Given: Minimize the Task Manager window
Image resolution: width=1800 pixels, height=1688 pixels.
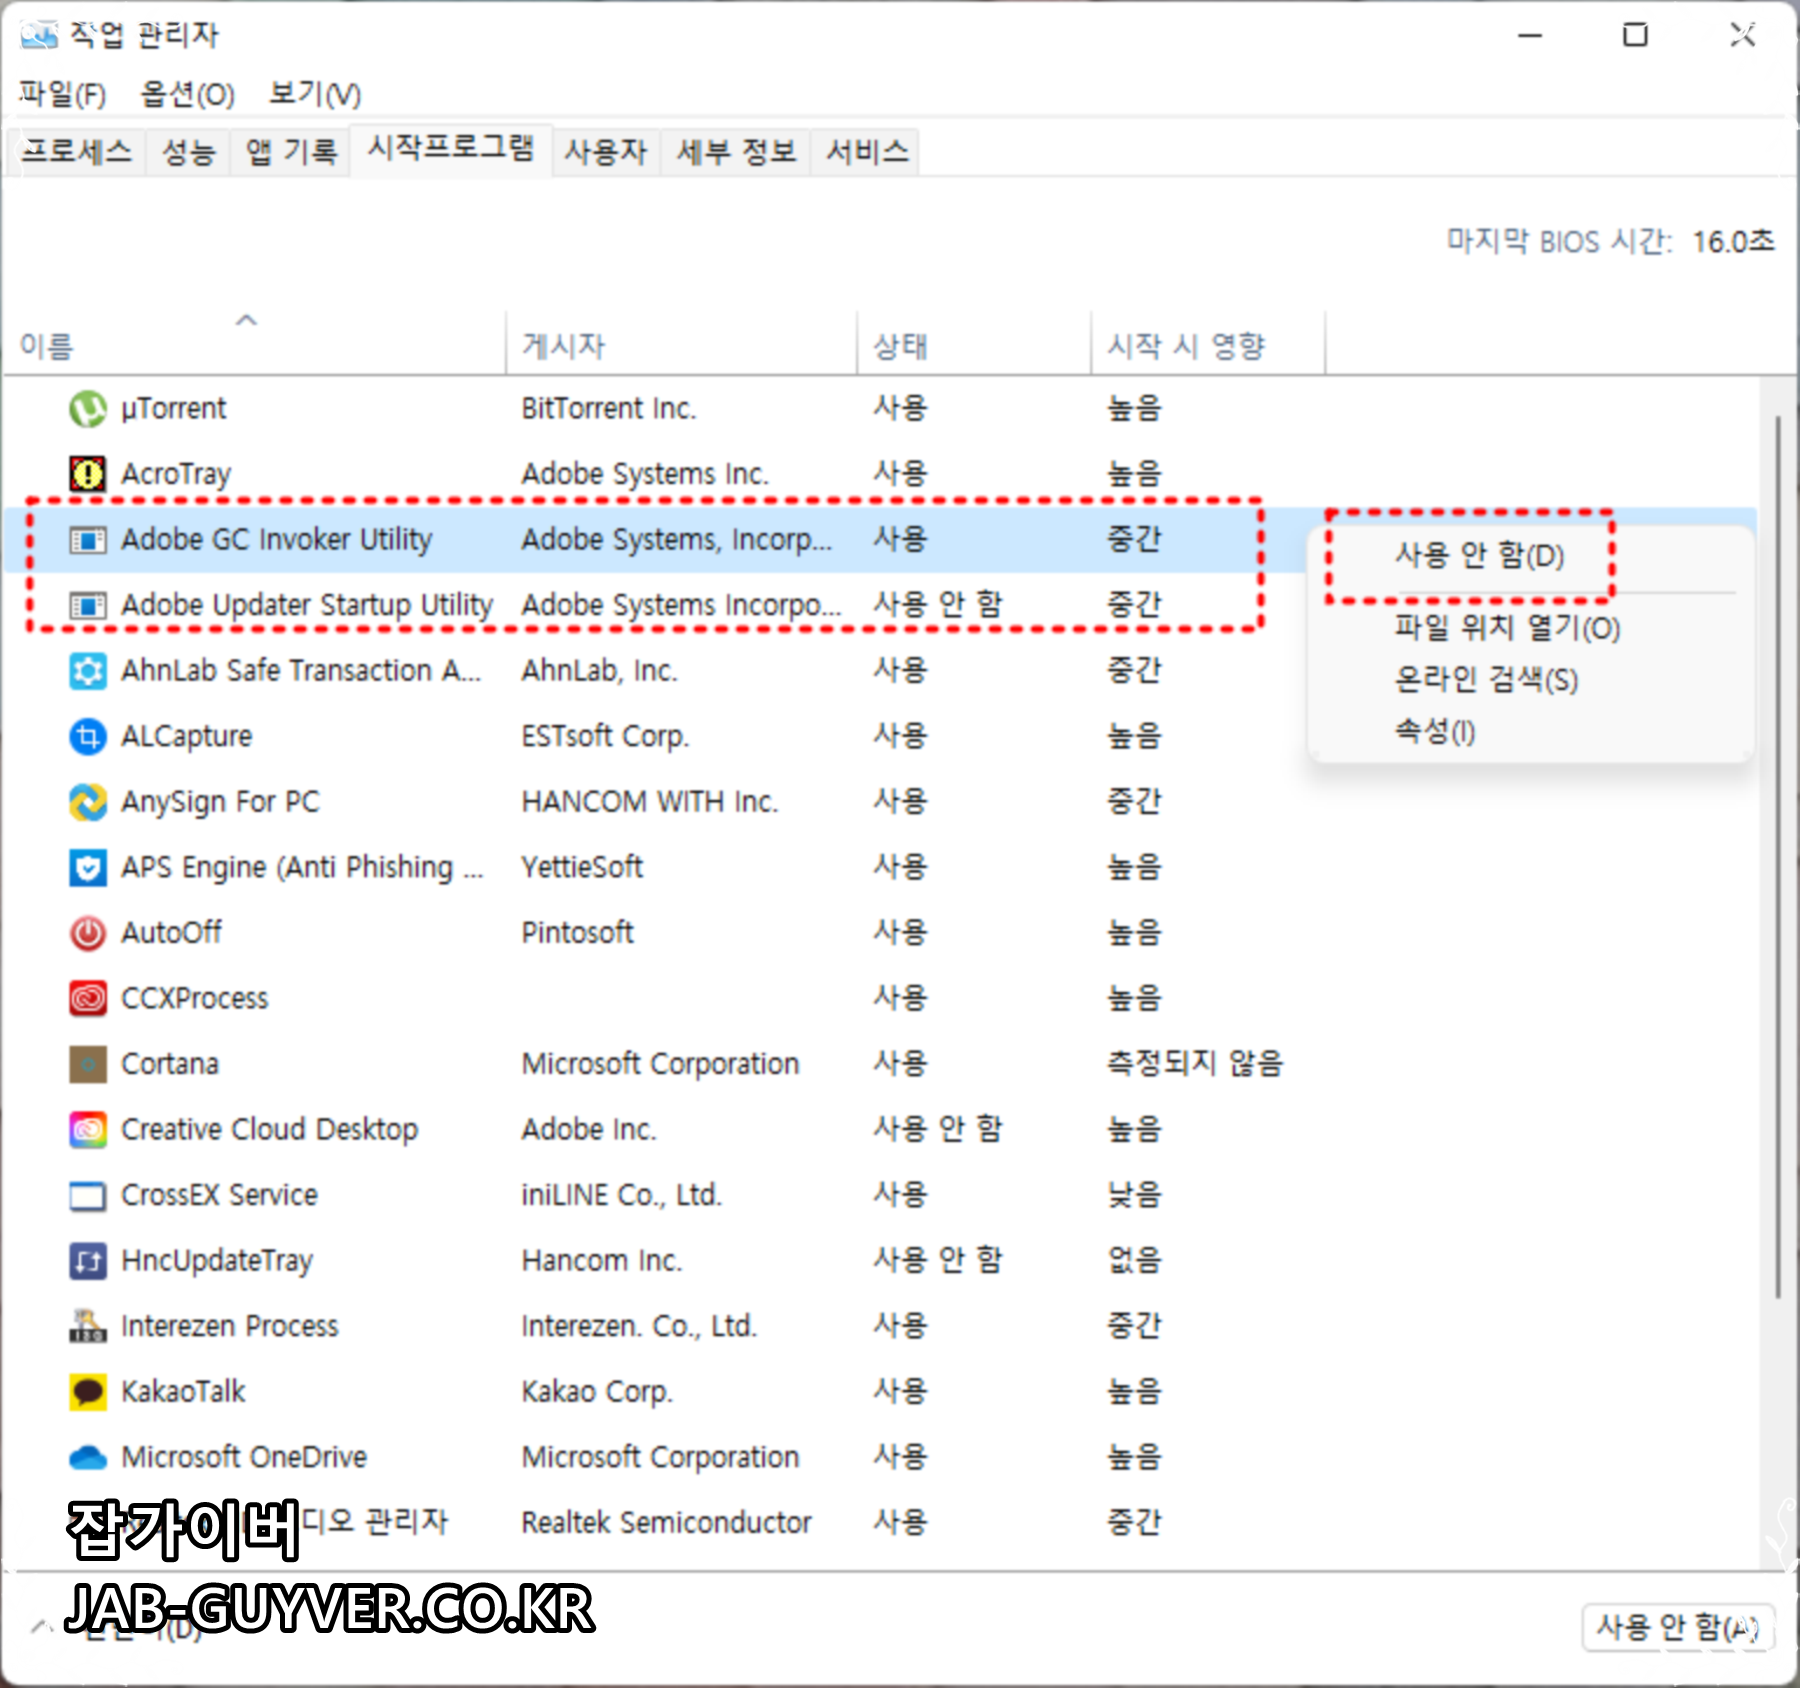Looking at the screenshot, I should click(1530, 36).
